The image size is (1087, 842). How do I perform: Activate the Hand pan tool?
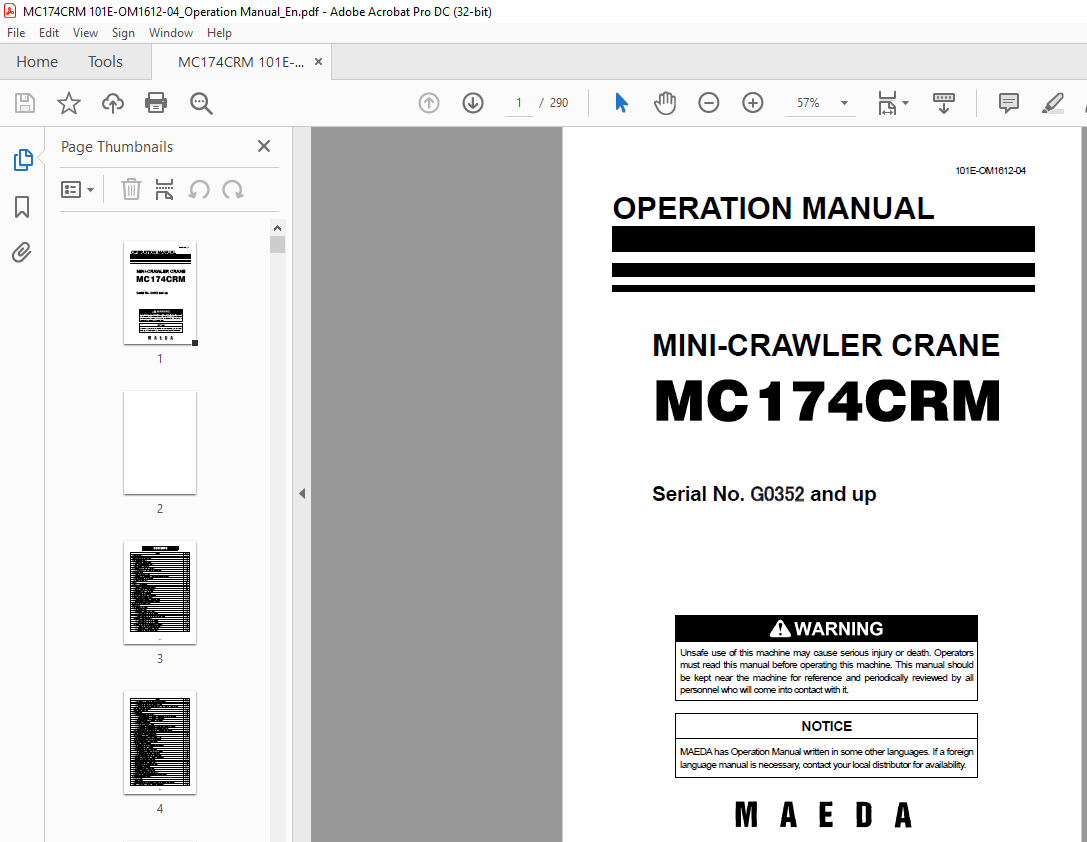664,103
